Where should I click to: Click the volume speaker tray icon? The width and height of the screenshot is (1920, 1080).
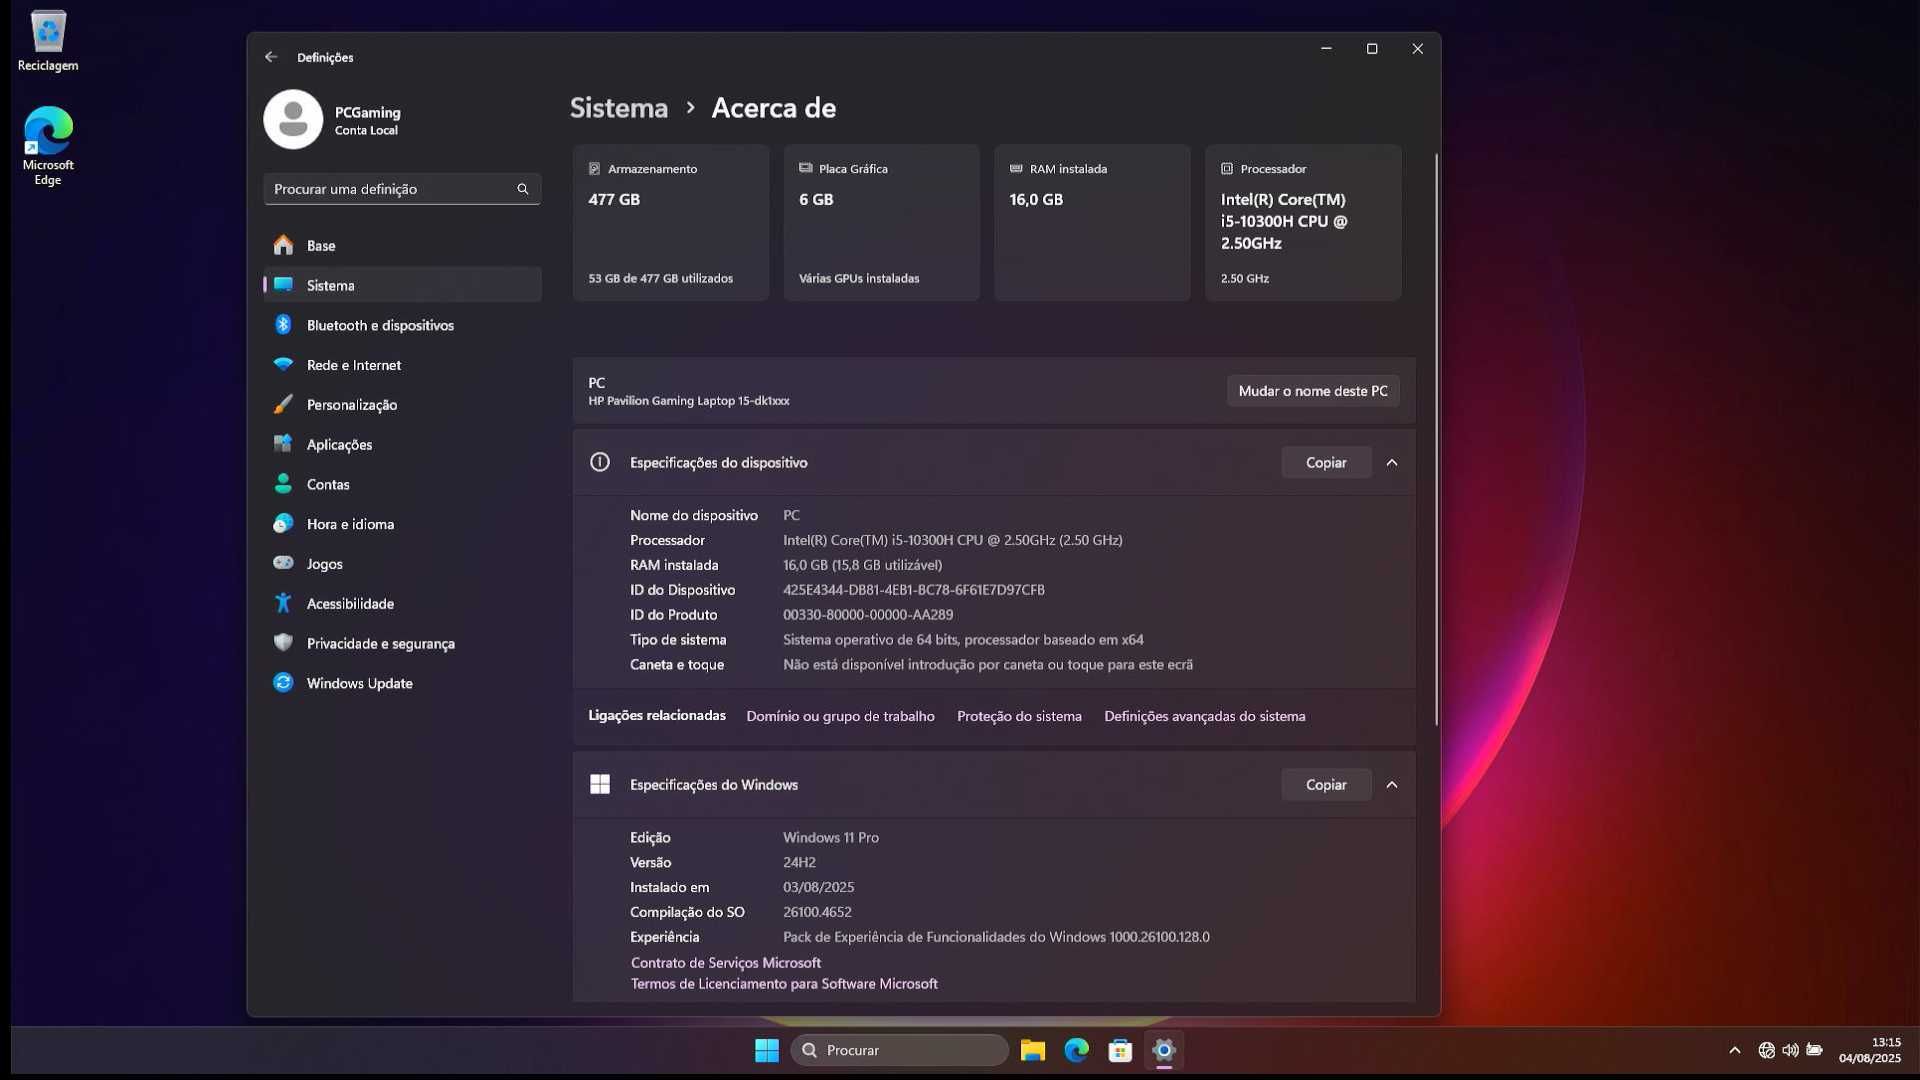point(1790,1050)
